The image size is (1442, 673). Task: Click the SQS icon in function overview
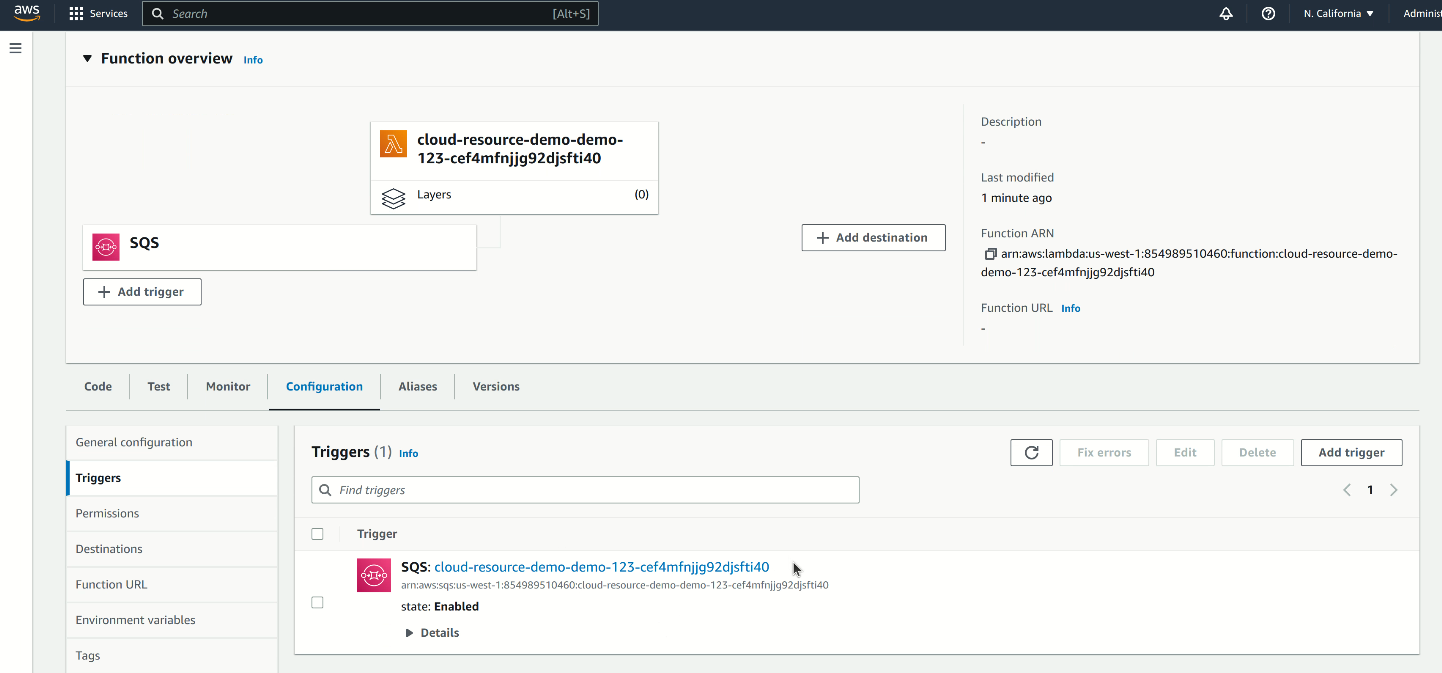click(106, 247)
